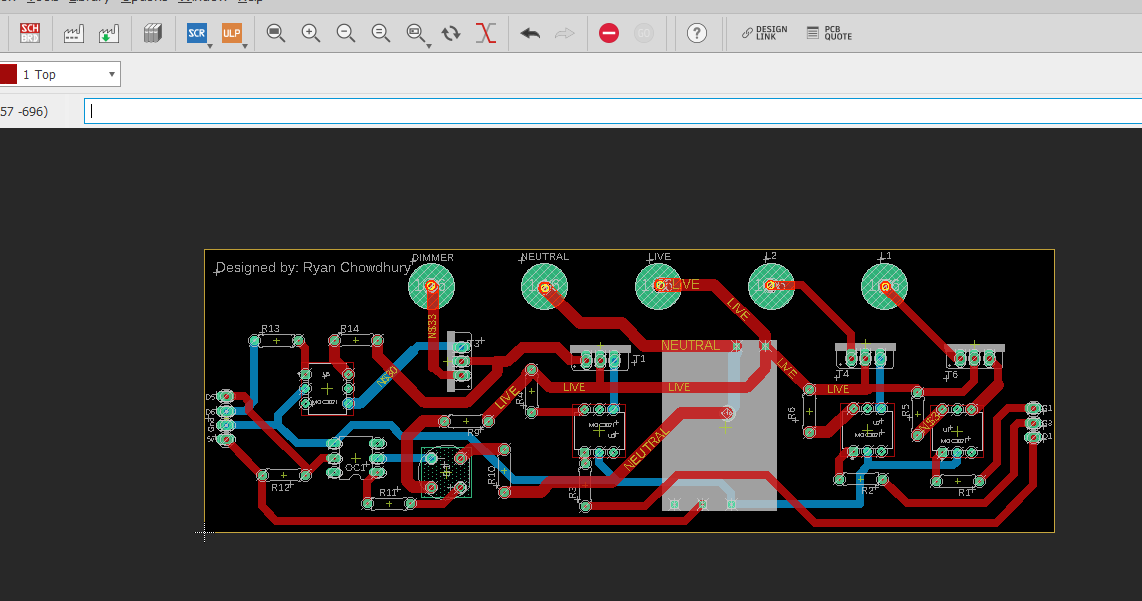Click the T4 triac label
The width and height of the screenshot is (1142, 601).
pyautogui.click(x=843, y=374)
